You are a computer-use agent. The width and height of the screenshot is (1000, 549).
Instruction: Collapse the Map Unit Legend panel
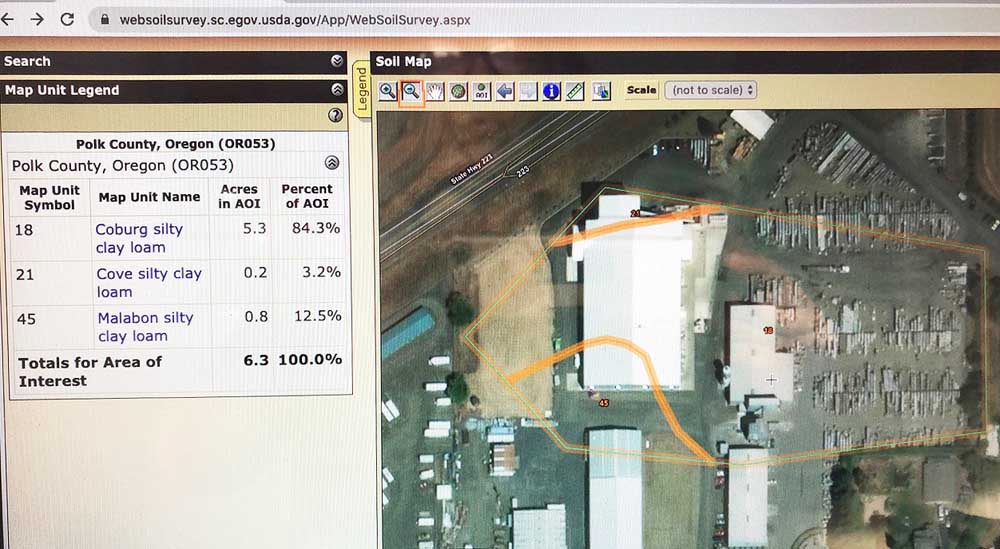337,90
